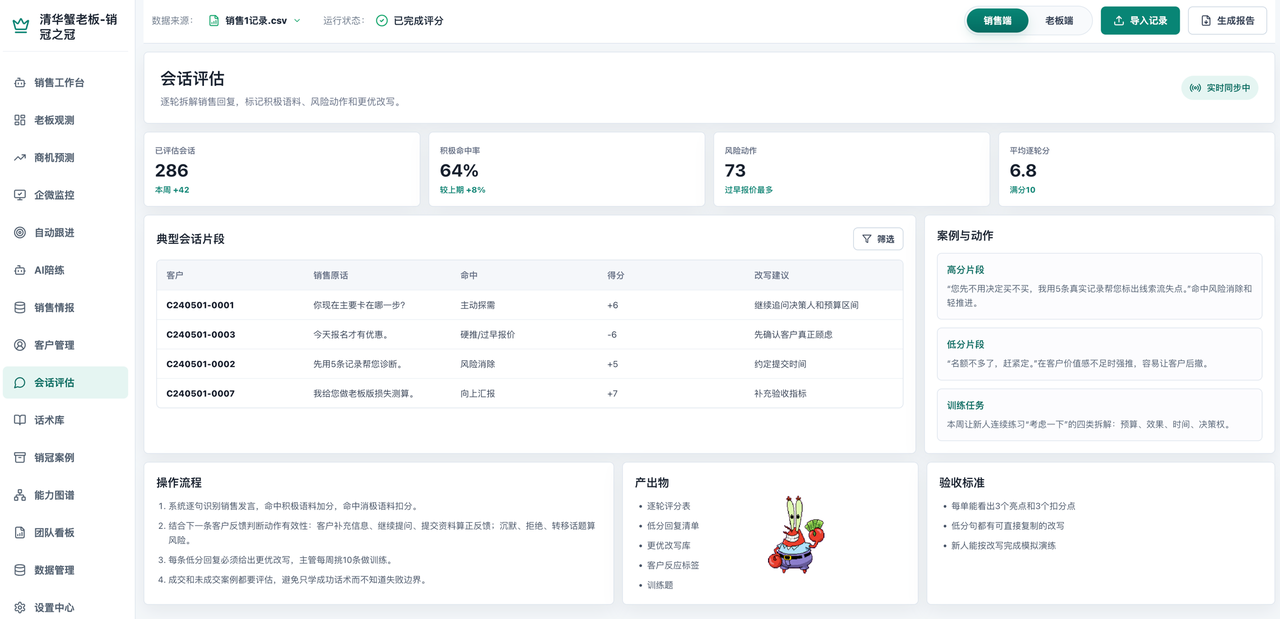Click the 销冠案例 archive icon

point(20,458)
